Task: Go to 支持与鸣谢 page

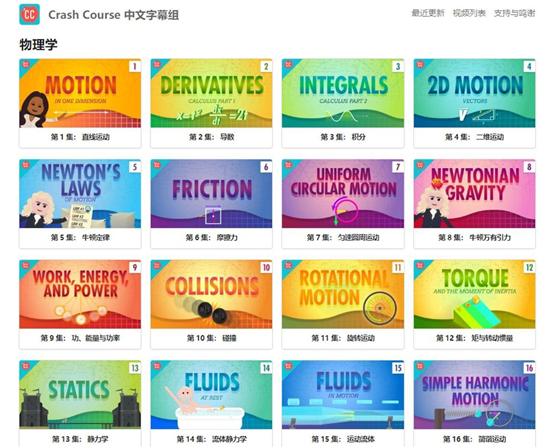Action: [x=514, y=14]
